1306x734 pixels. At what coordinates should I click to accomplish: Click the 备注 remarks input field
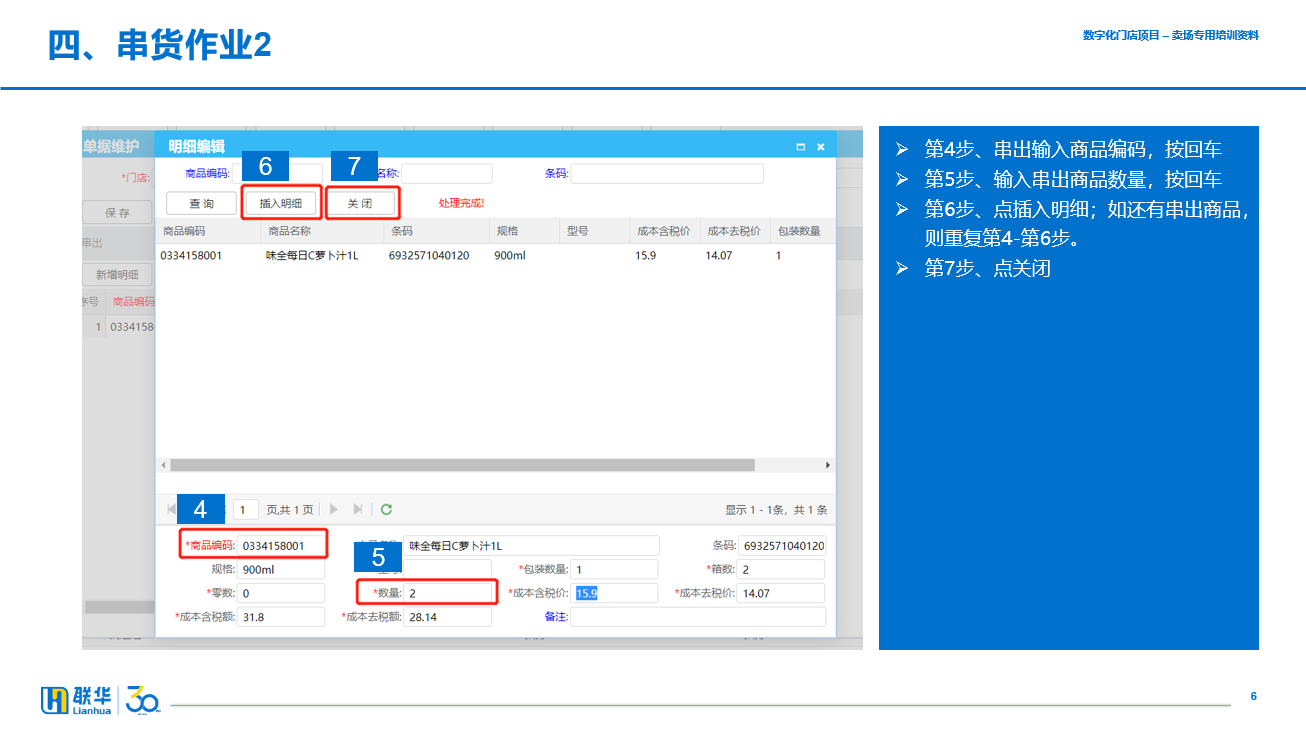(x=698, y=617)
